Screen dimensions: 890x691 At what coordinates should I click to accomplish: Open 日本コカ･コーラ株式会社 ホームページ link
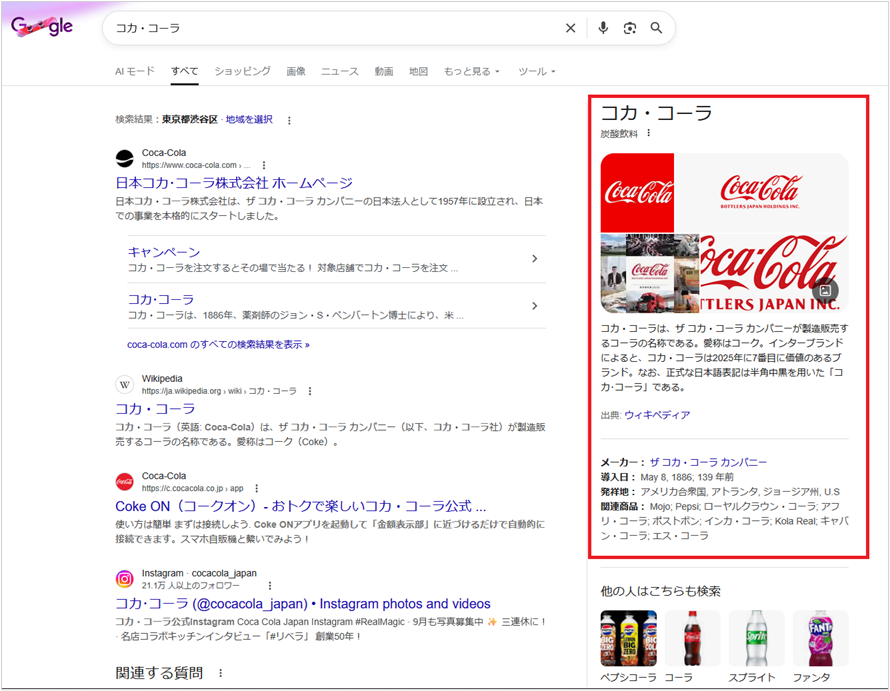[x=234, y=183]
